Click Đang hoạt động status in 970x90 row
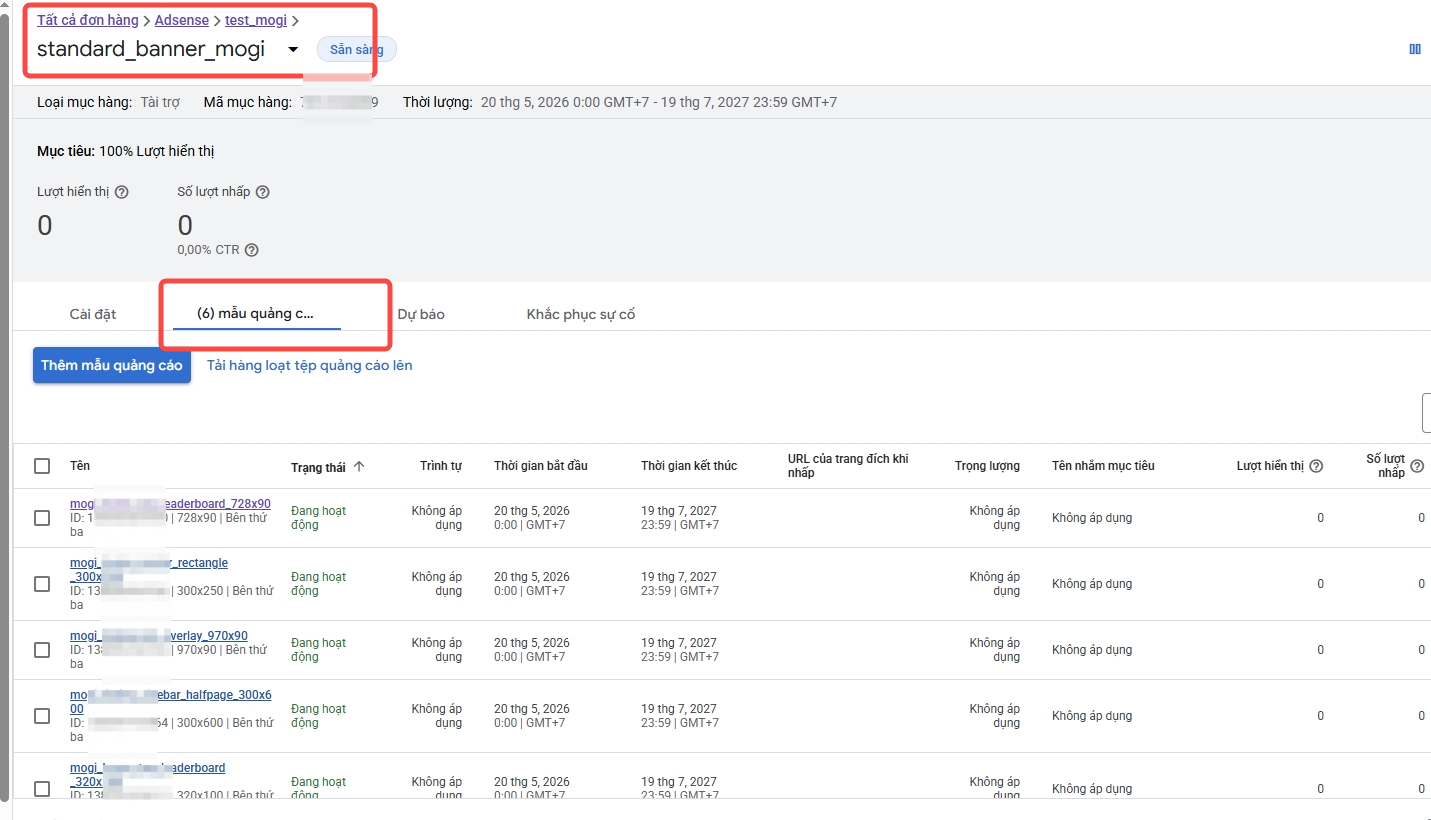This screenshot has width=1431, height=820. point(318,650)
